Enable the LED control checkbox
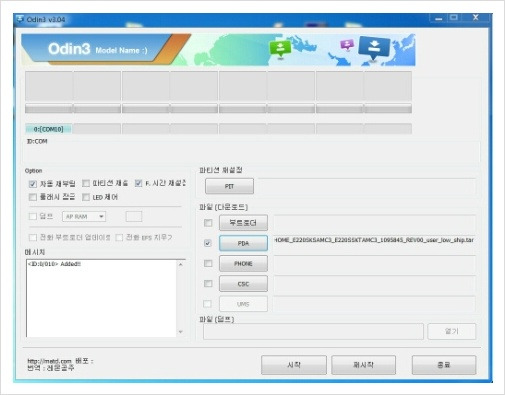The height and width of the screenshot is (395, 505). 86,197
